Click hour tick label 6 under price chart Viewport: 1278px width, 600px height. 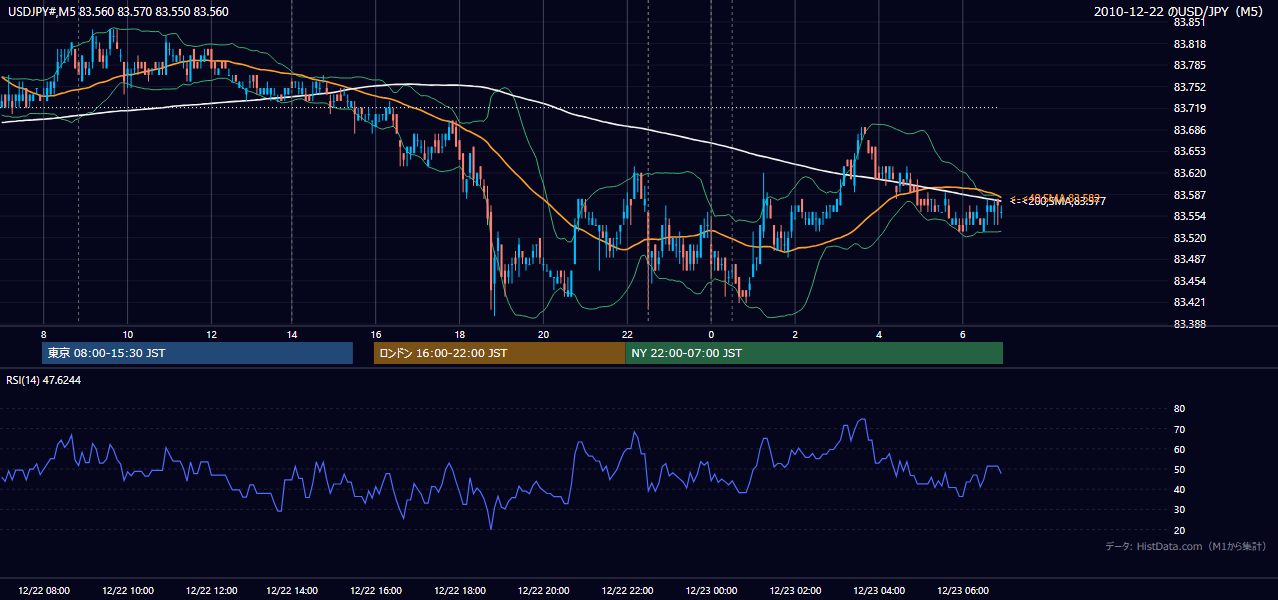962,334
